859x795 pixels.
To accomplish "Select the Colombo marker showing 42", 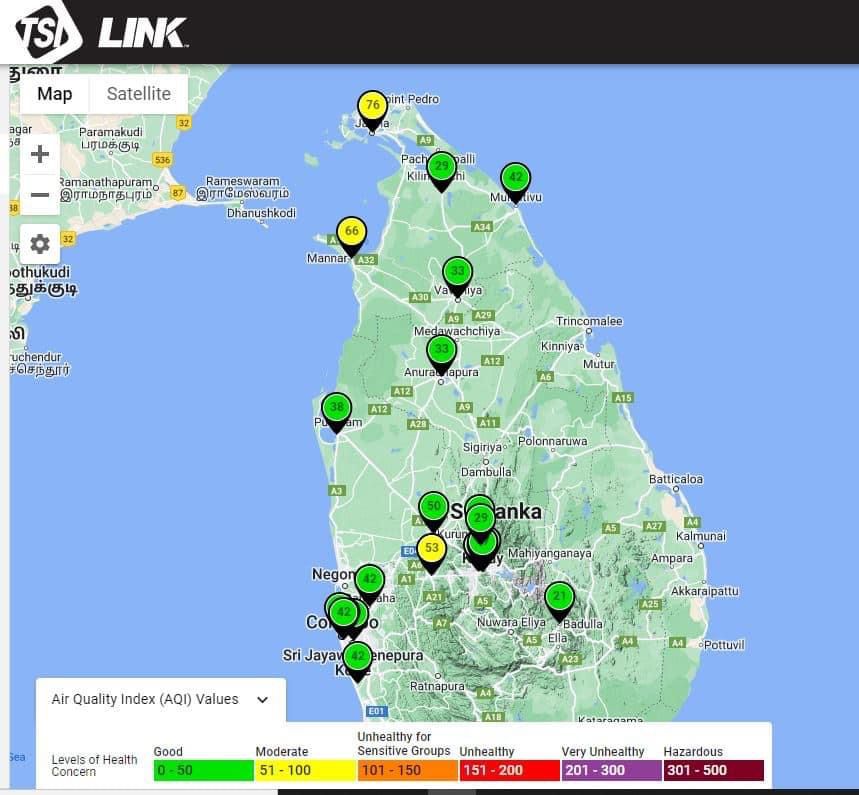I will [343, 612].
